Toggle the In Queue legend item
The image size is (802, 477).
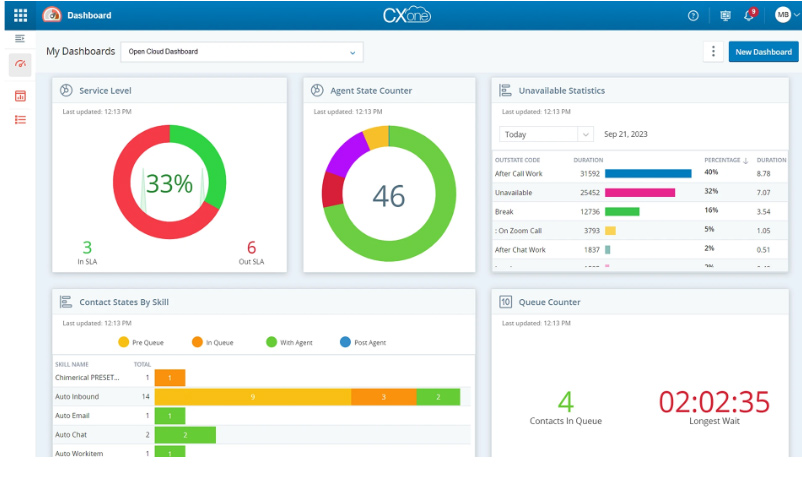coord(213,342)
